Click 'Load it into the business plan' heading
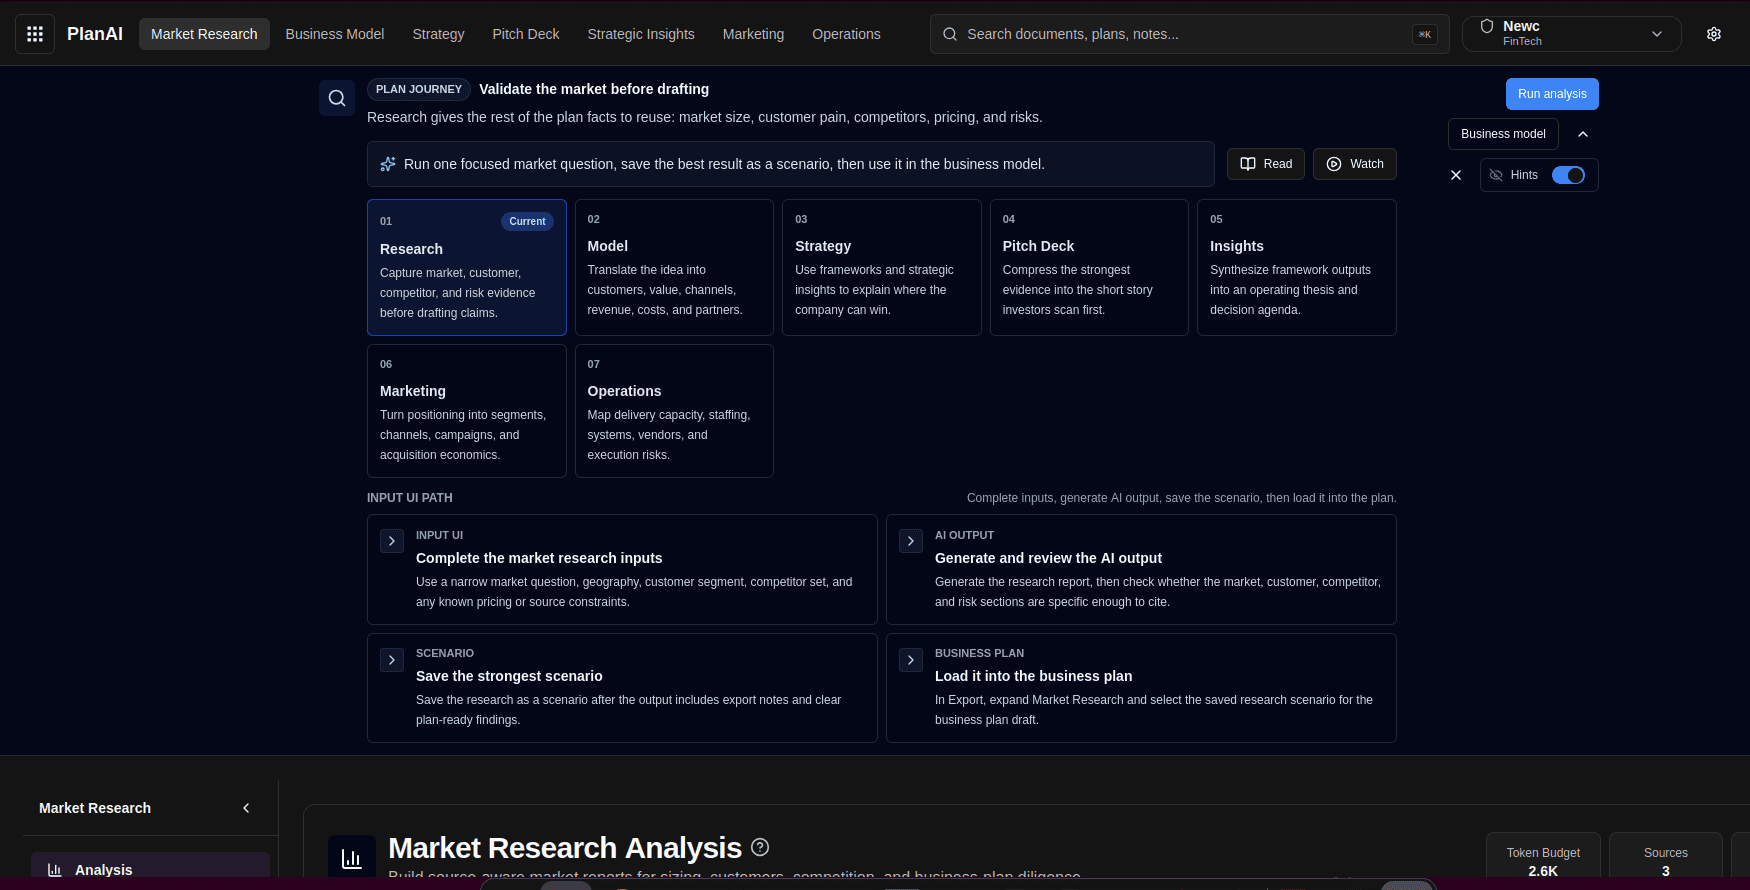The height and width of the screenshot is (890, 1750). point(1034,676)
